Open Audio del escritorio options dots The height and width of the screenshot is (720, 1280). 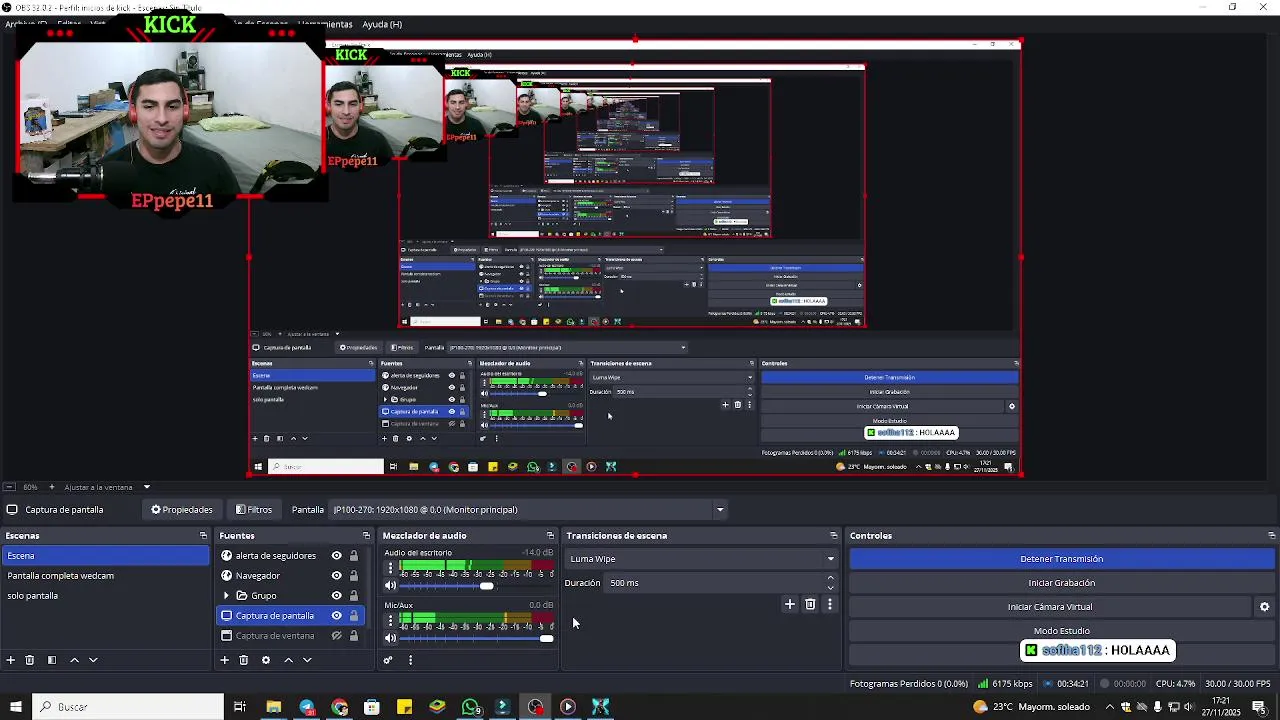tap(390, 569)
